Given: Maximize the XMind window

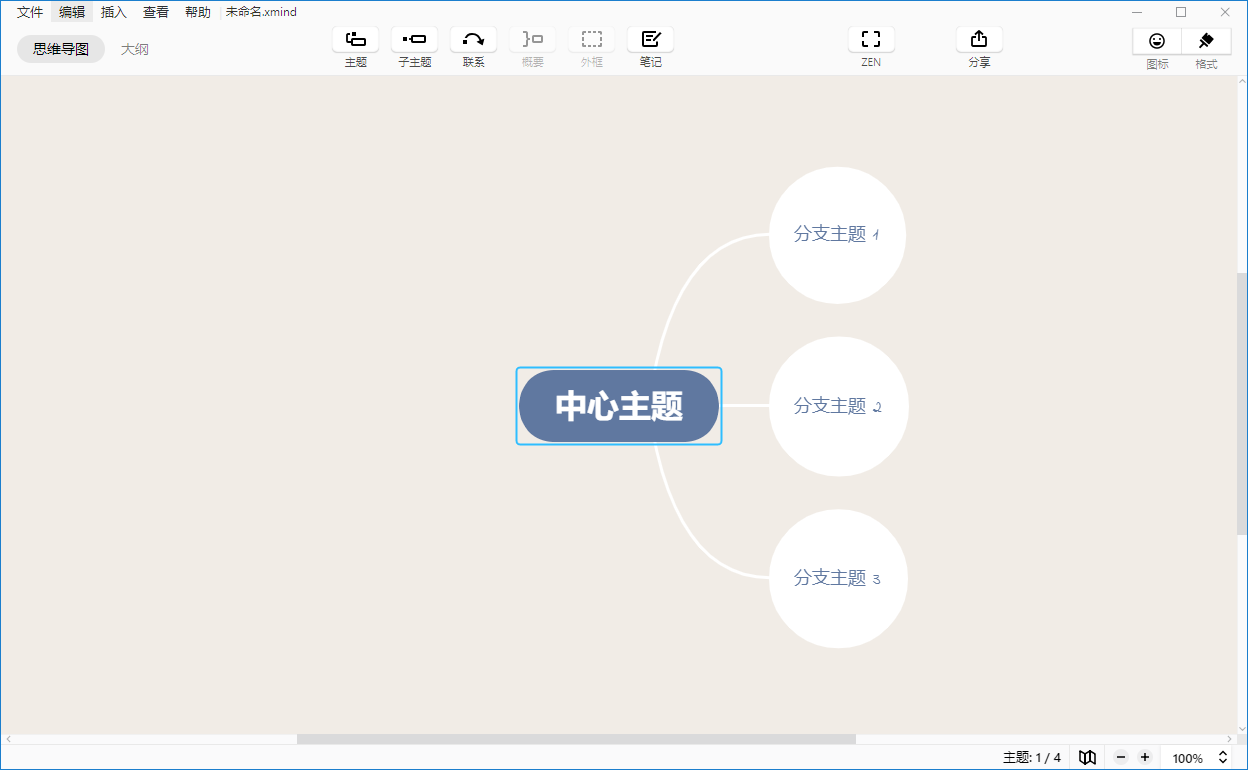Looking at the screenshot, I should 1181,12.
